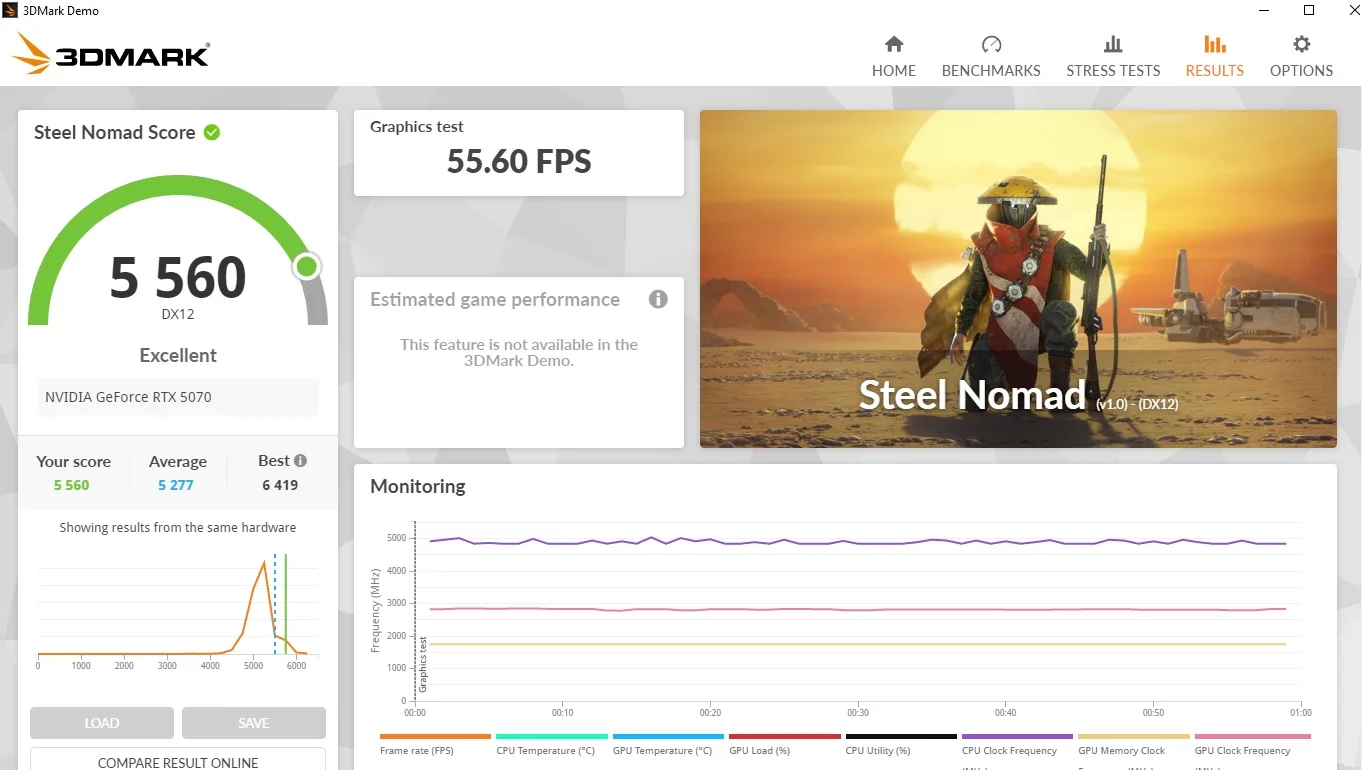Click COMPARE RESULT ONLINE

click(178, 761)
